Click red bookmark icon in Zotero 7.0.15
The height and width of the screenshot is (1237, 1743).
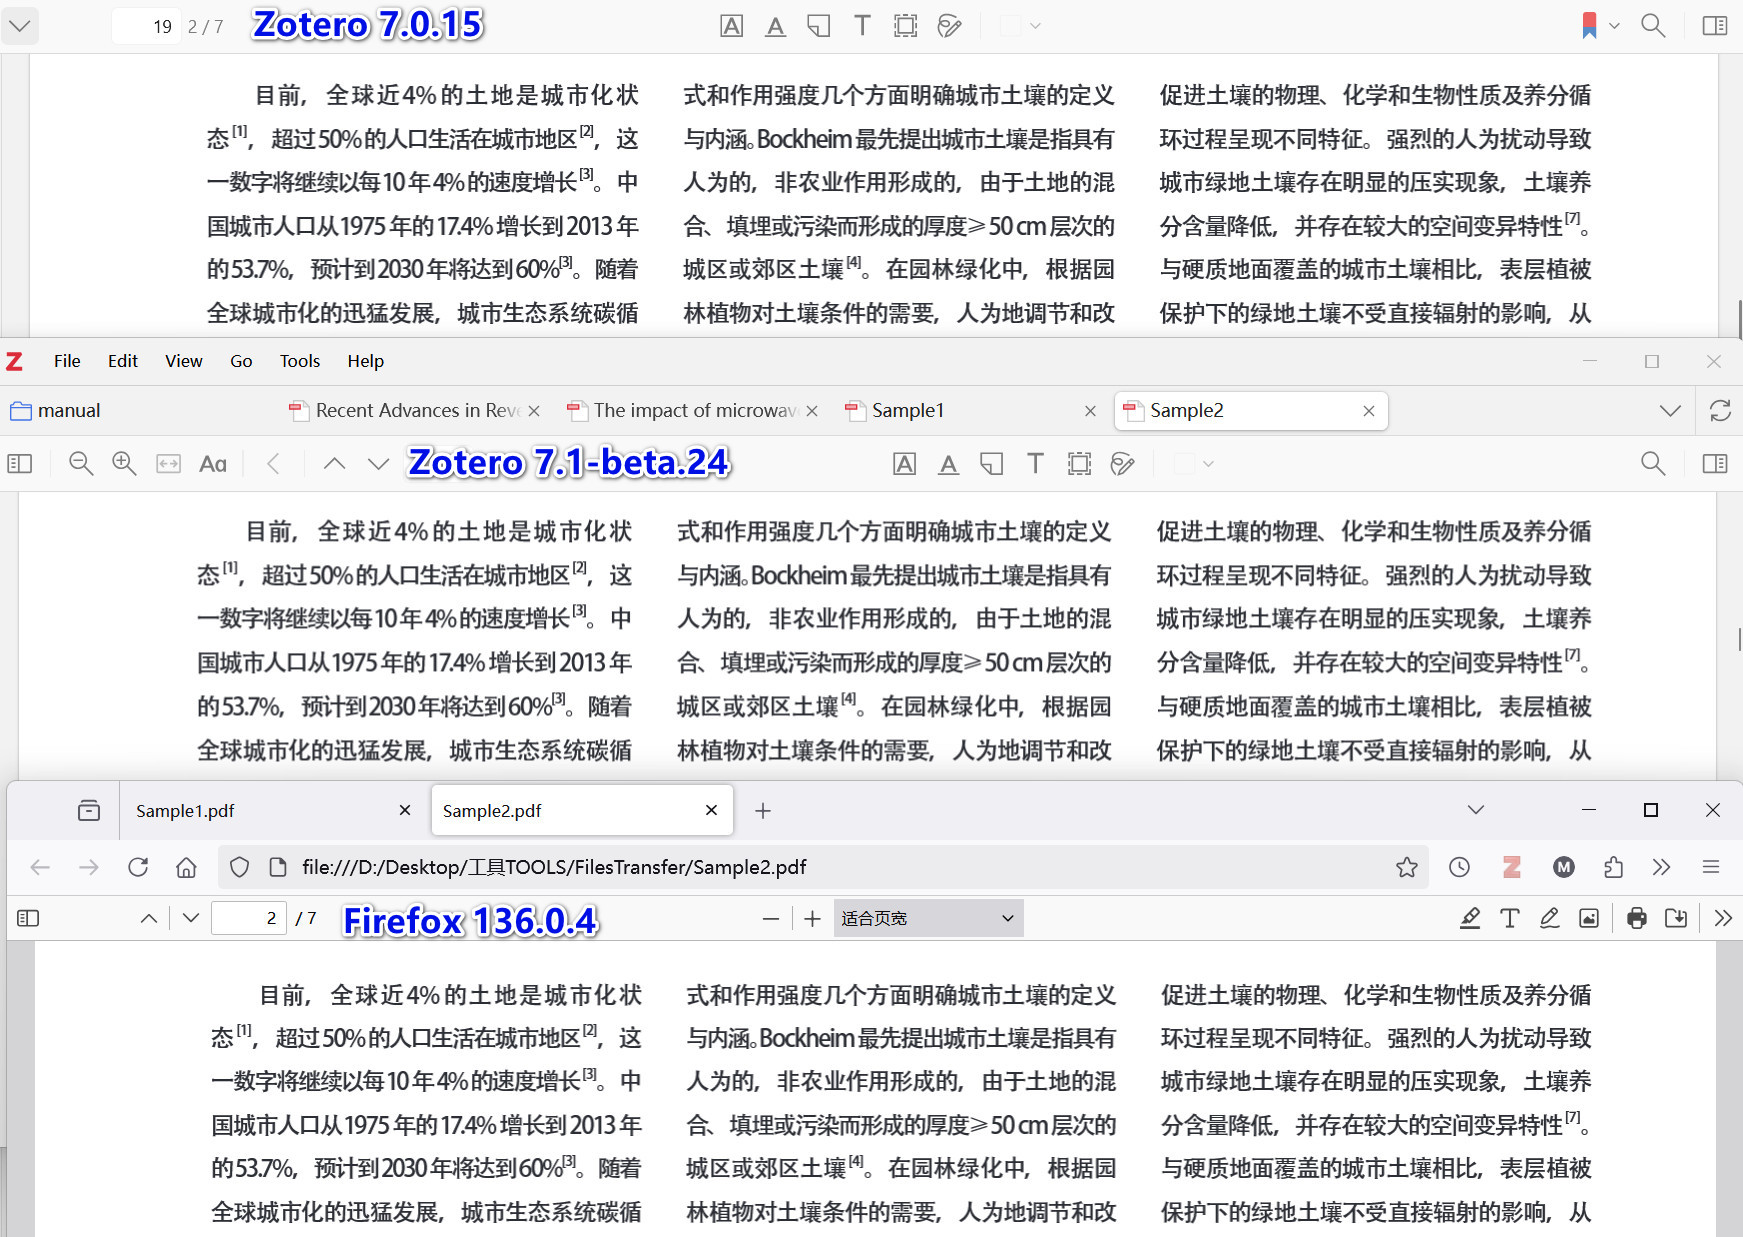coord(1589,26)
